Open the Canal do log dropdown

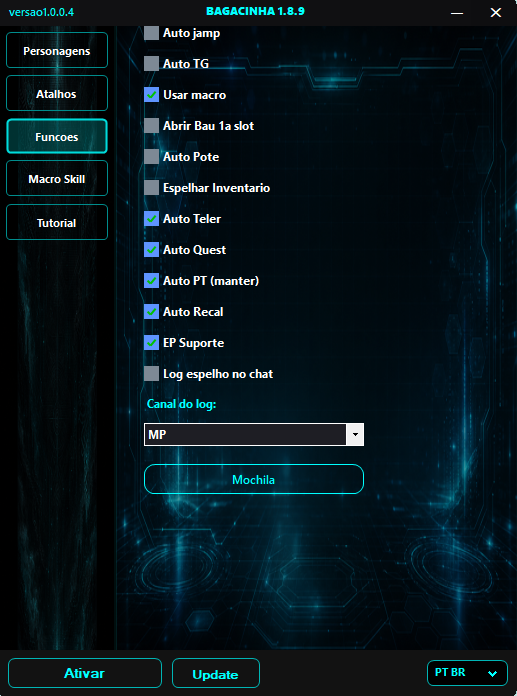[x=254, y=435]
